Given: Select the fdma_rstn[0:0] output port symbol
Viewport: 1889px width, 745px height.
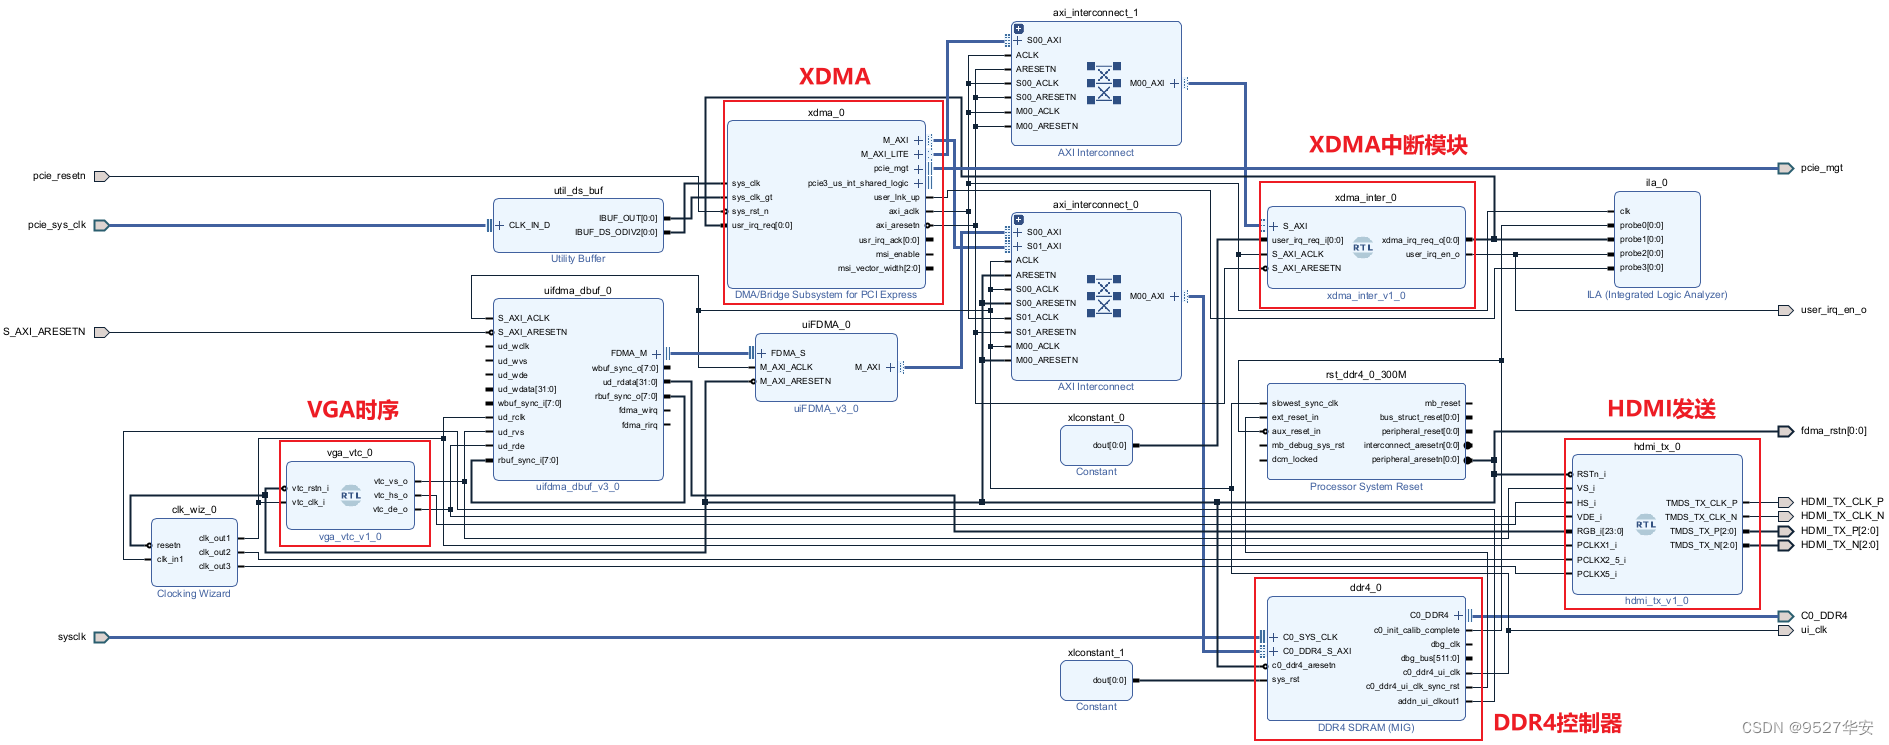Looking at the screenshot, I should (x=1785, y=431).
